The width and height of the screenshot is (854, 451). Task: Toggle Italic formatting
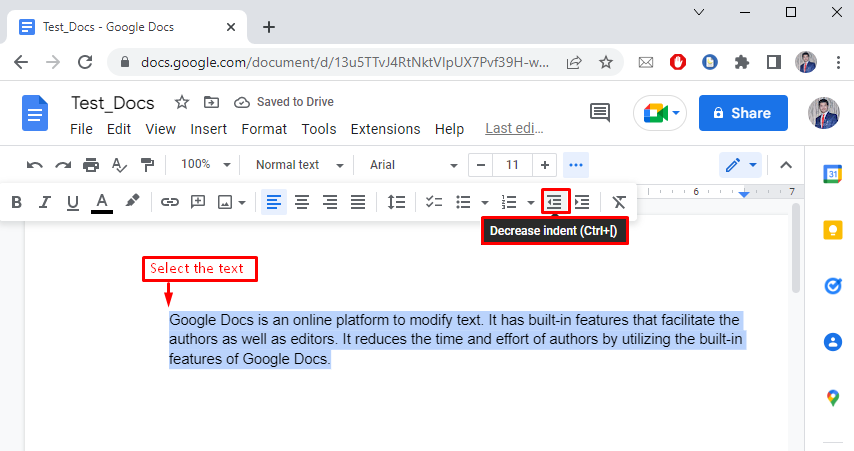tap(45, 202)
